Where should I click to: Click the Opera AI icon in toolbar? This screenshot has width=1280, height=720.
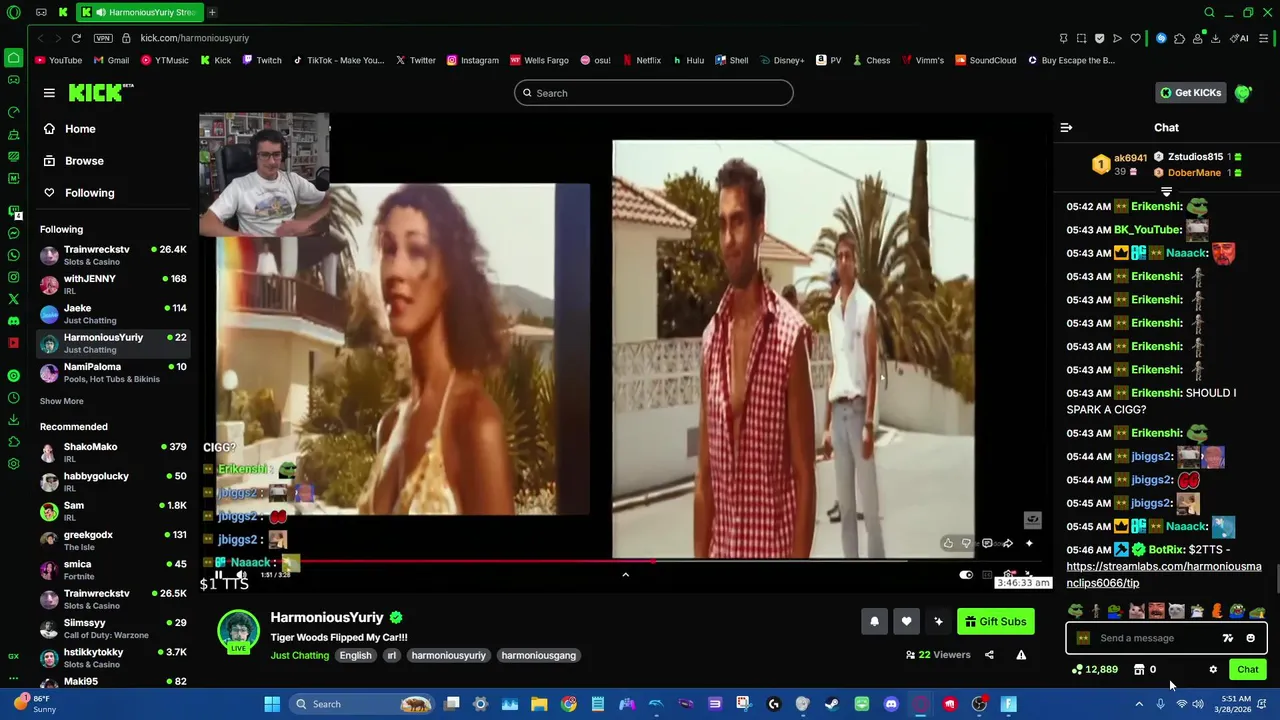1240,38
